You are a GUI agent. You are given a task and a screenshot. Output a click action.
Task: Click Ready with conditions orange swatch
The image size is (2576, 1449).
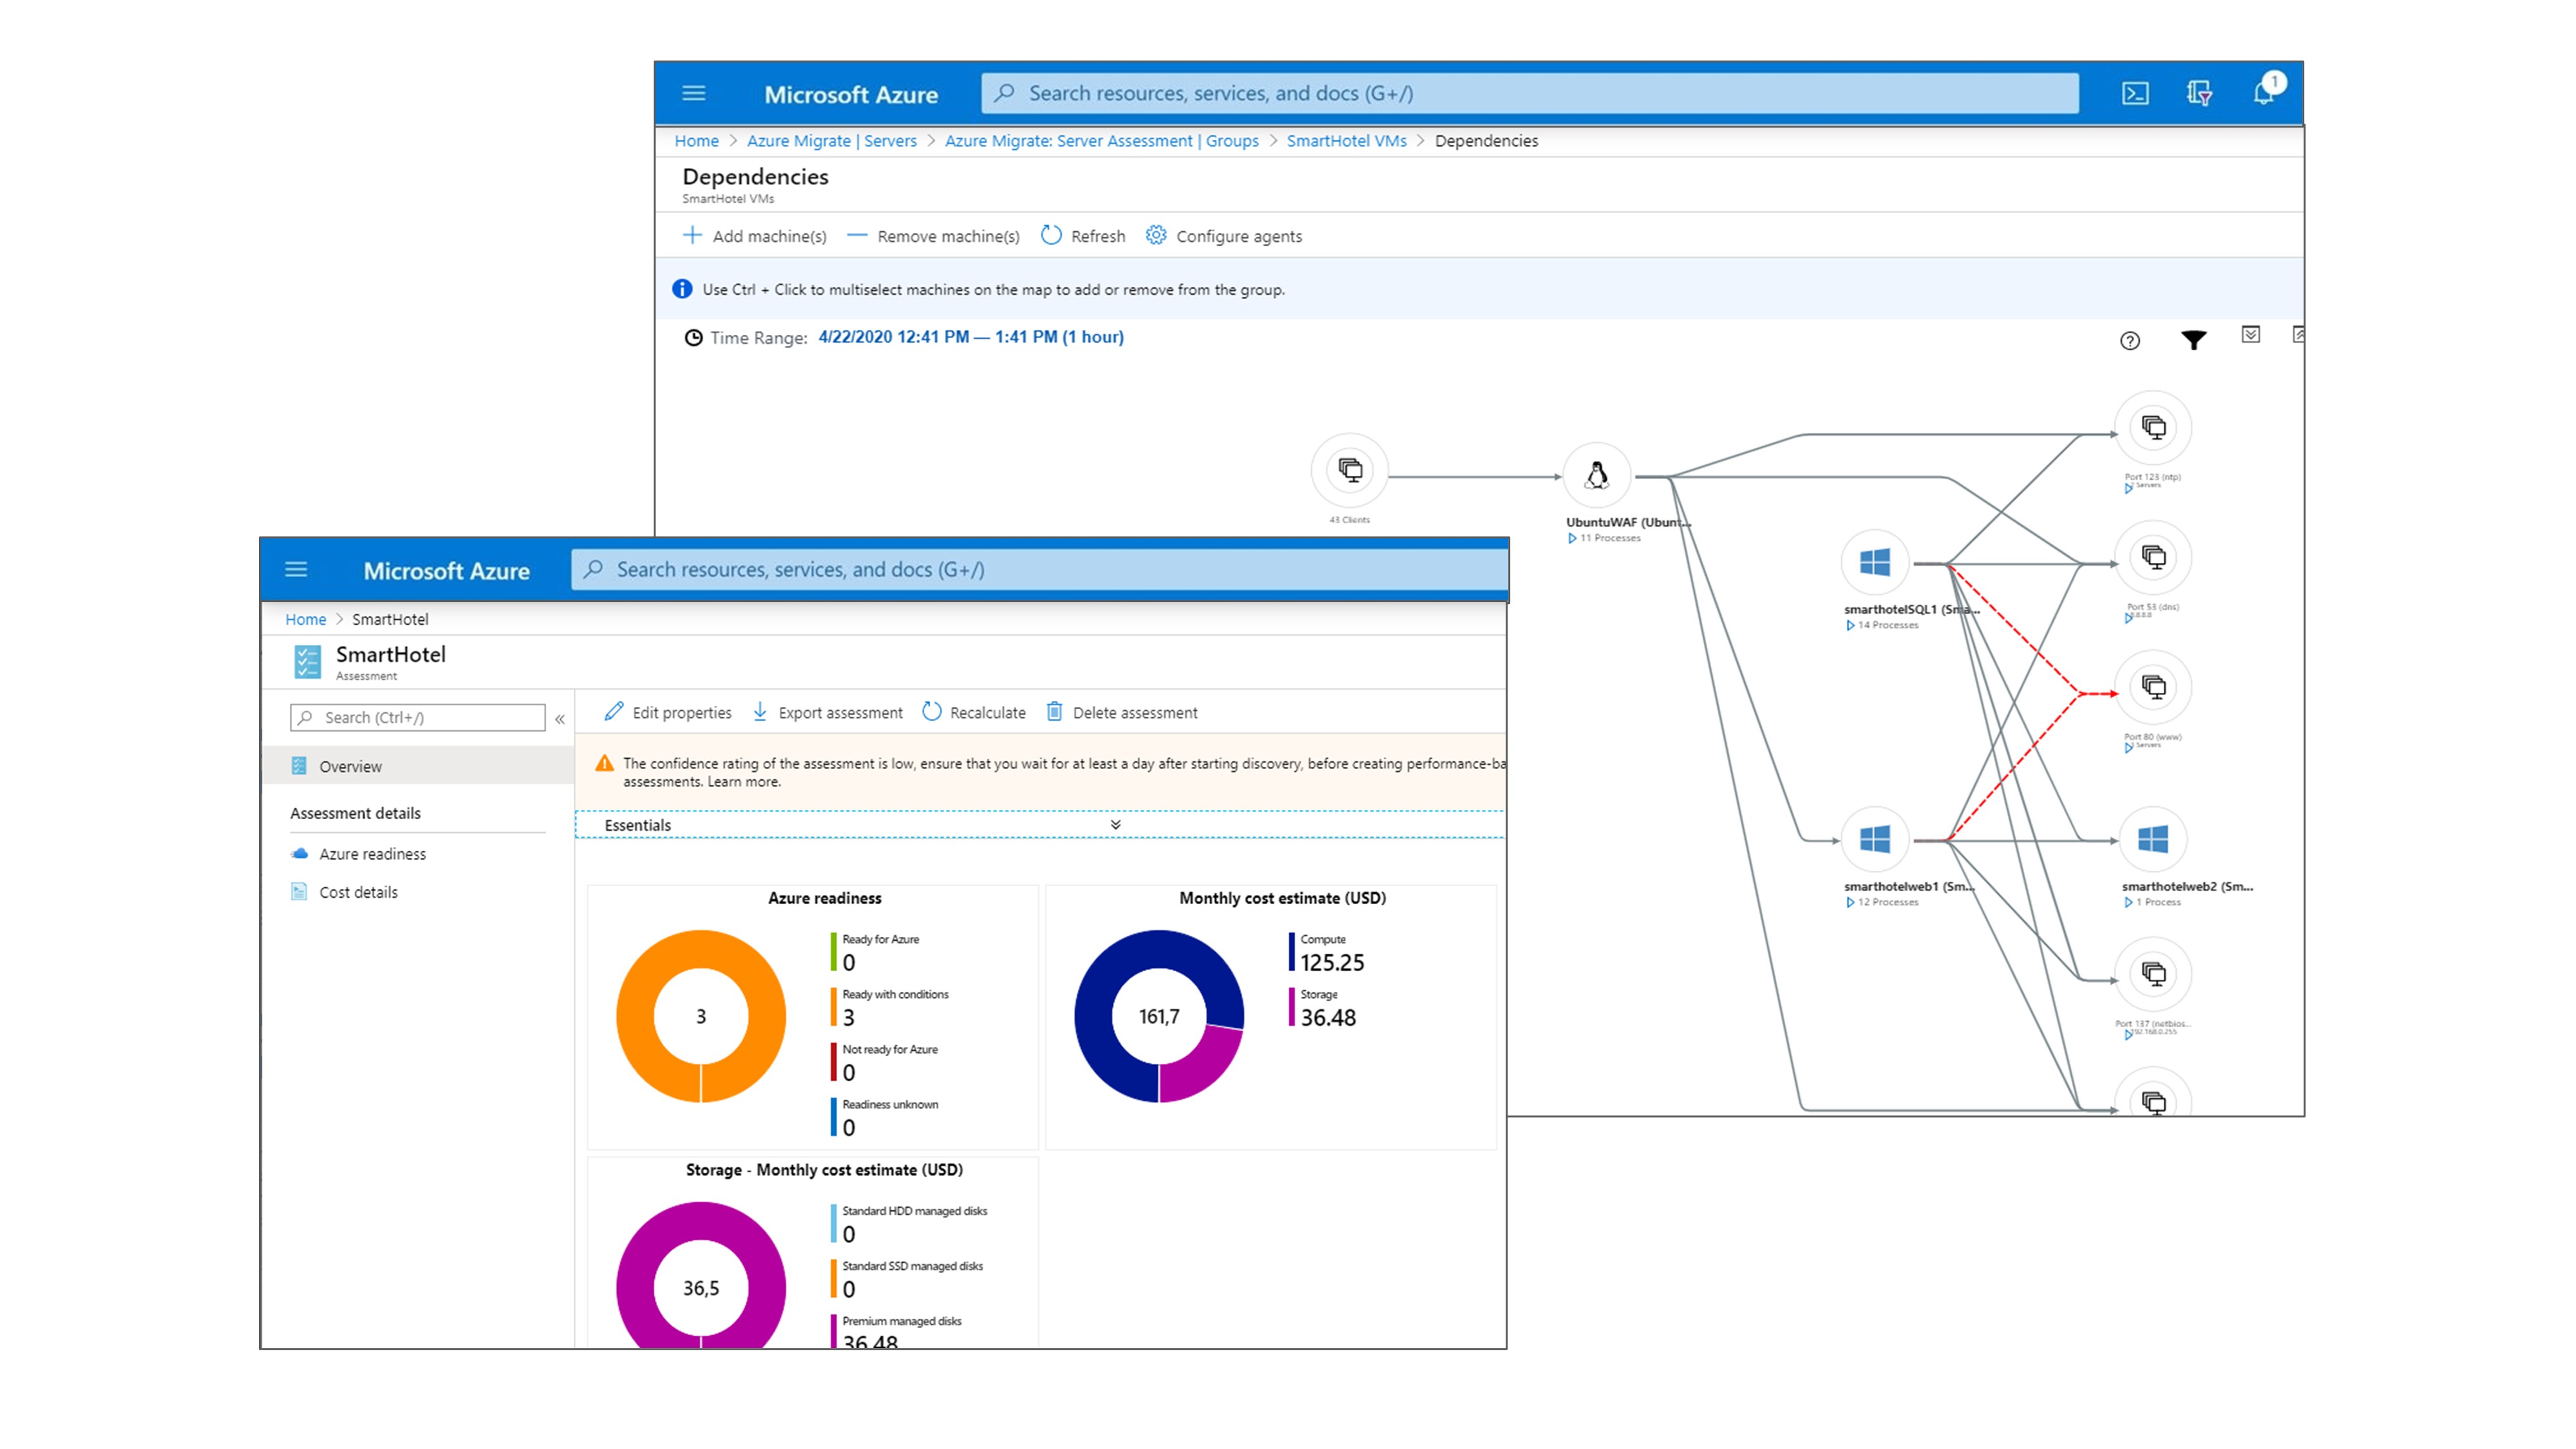point(833,1007)
